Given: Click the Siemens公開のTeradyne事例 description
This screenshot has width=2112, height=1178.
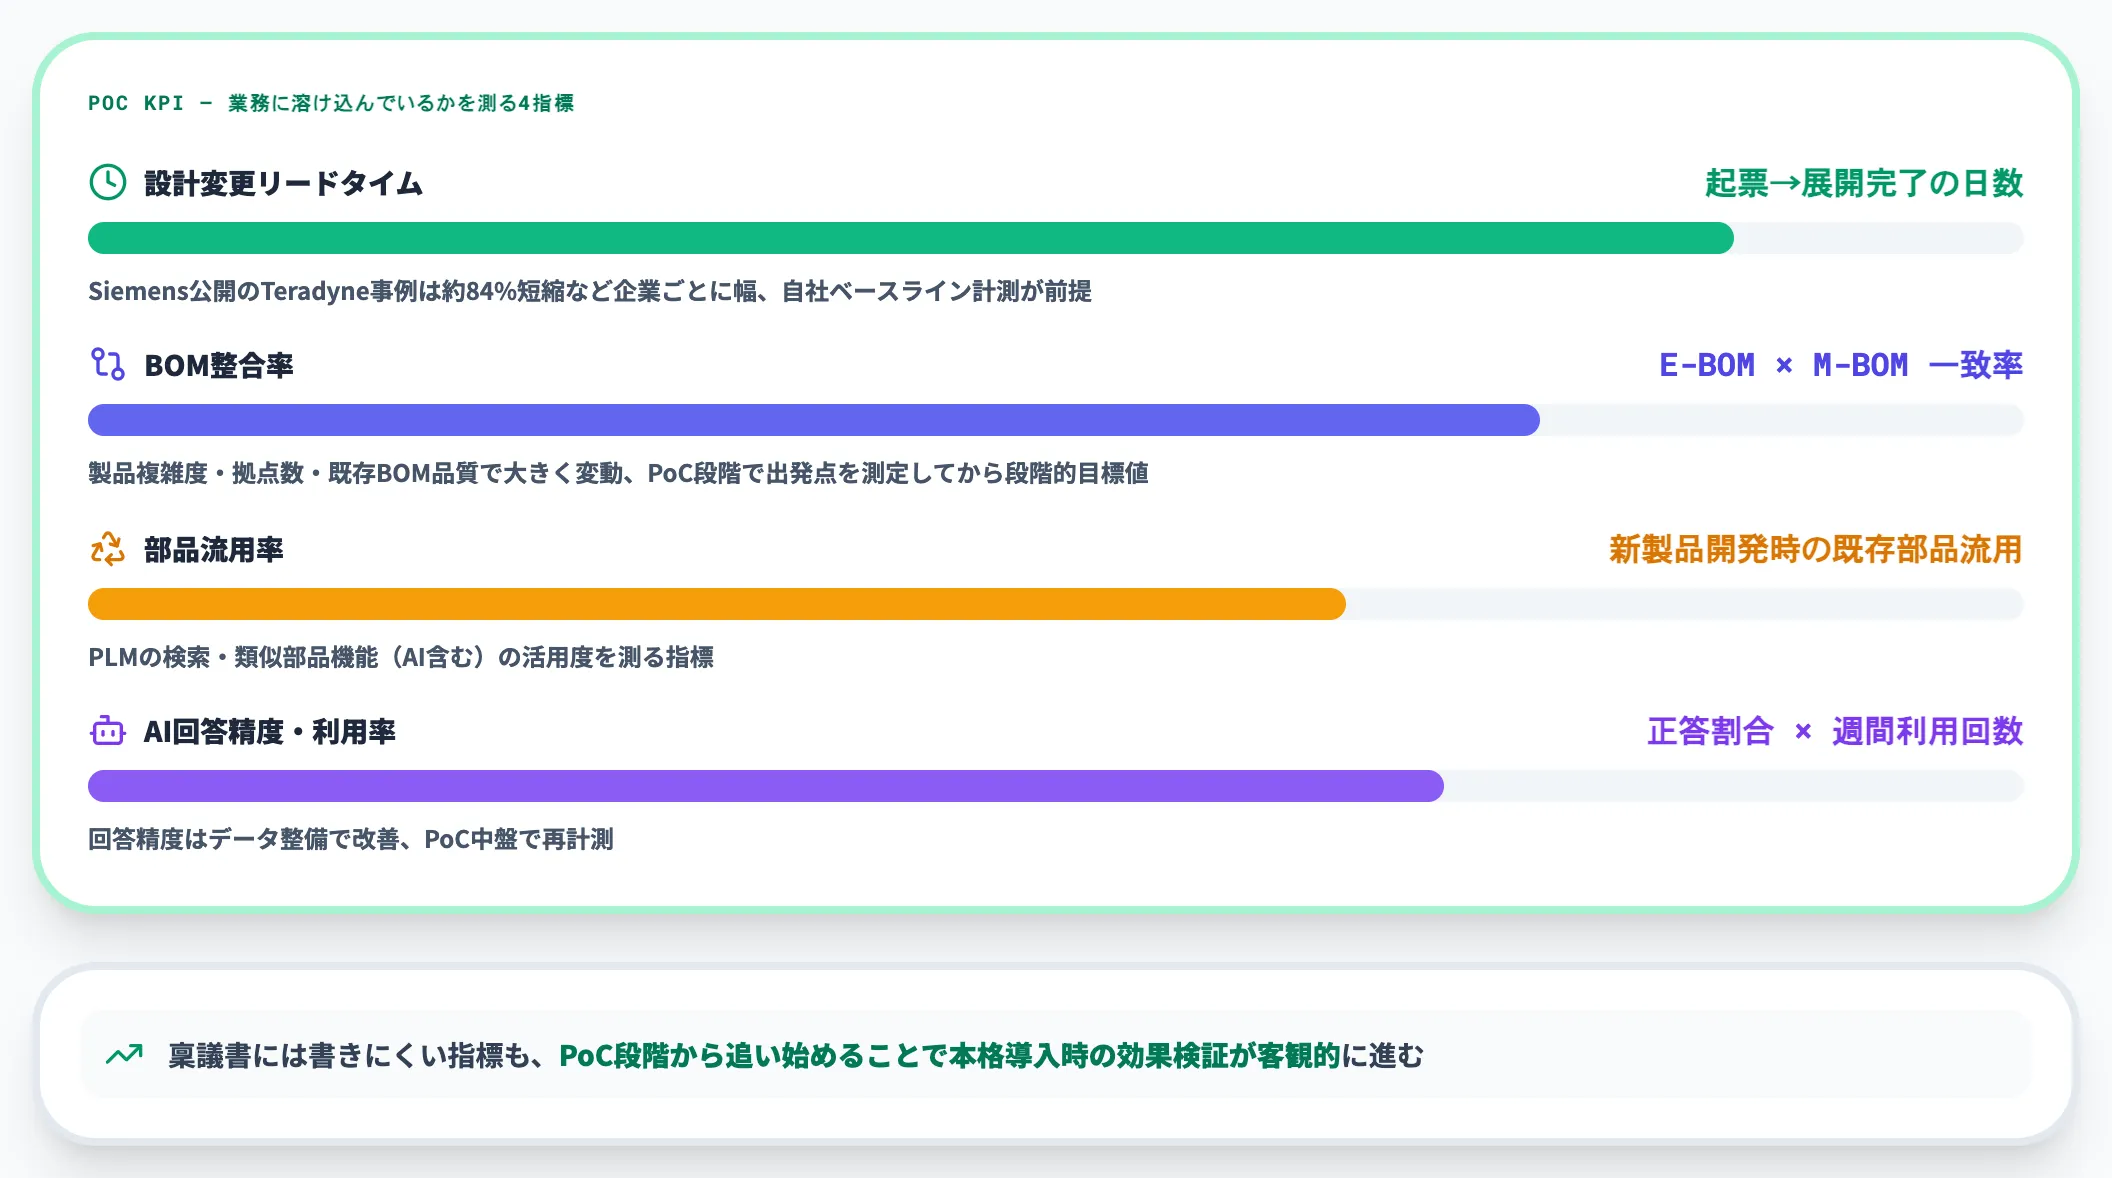Looking at the screenshot, I should pyautogui.click(x=590, y=291).
